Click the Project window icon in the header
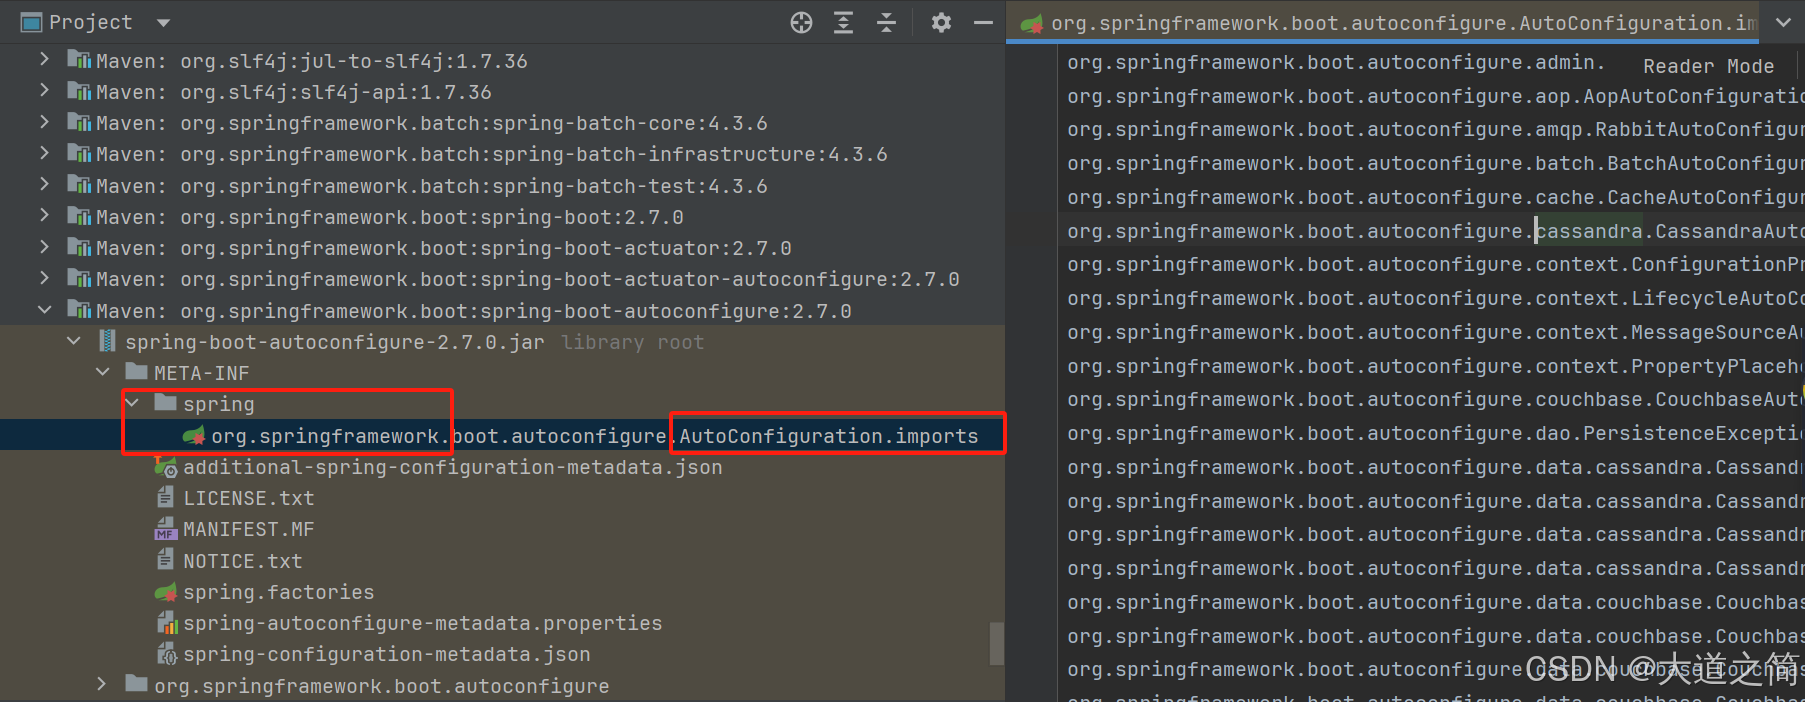Image resolution: width=1805 pixels, height=702 pixels. pyautogui.click(x=32, y=22)
